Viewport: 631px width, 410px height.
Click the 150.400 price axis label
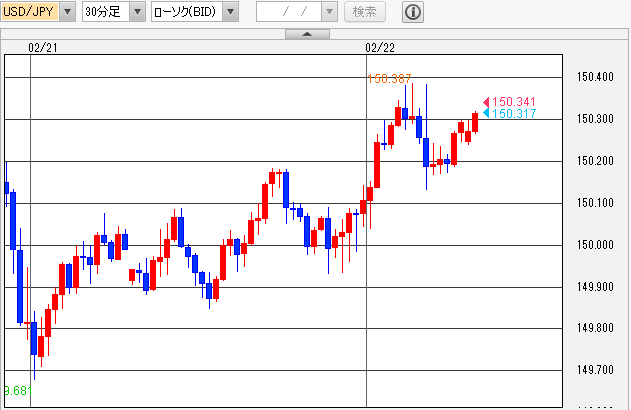pos(595,76)
